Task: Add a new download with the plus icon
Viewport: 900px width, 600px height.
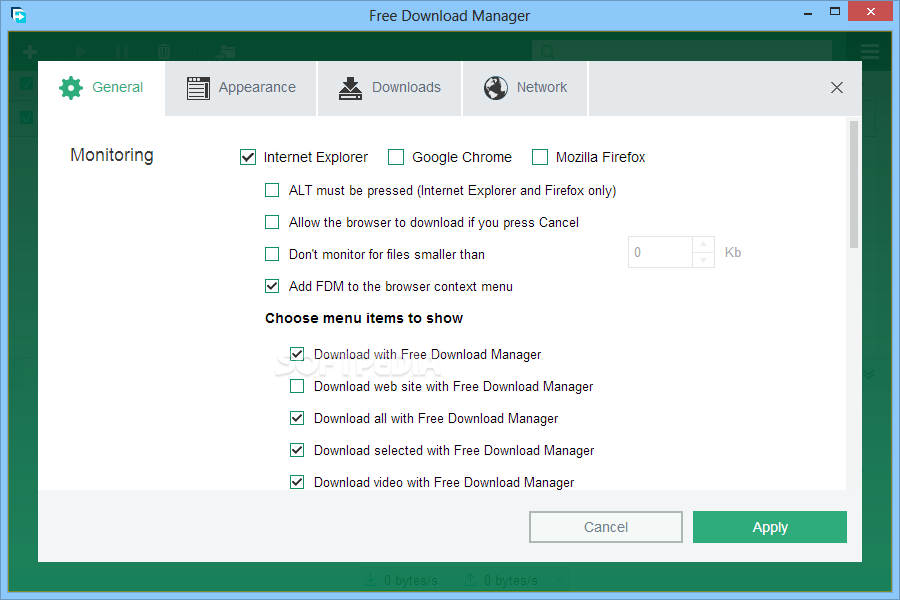Action: [28, 51]
